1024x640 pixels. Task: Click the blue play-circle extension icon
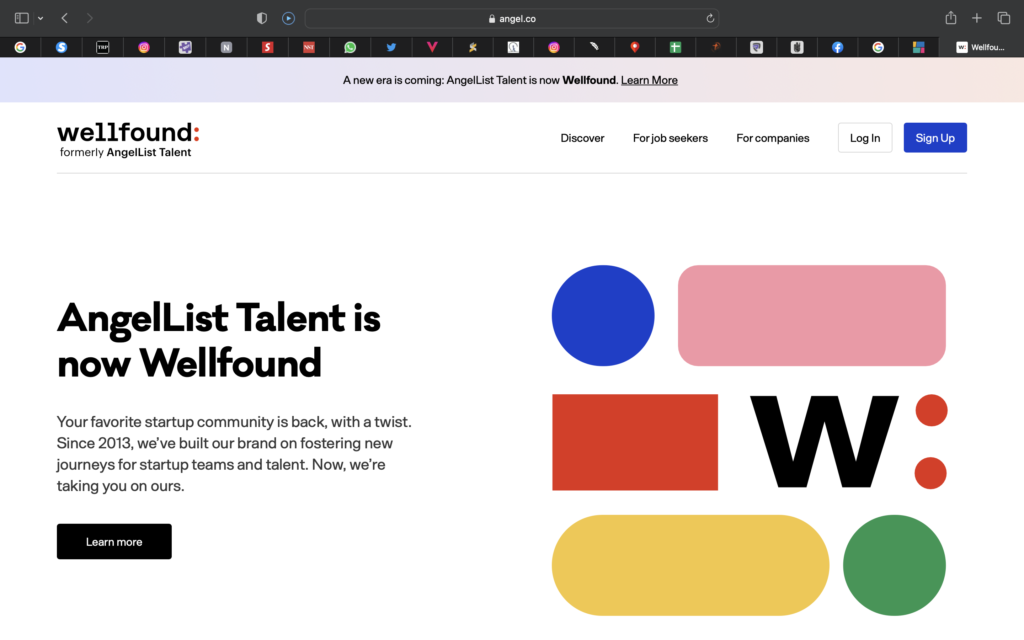pyautogui.click(x=288, y=18)
